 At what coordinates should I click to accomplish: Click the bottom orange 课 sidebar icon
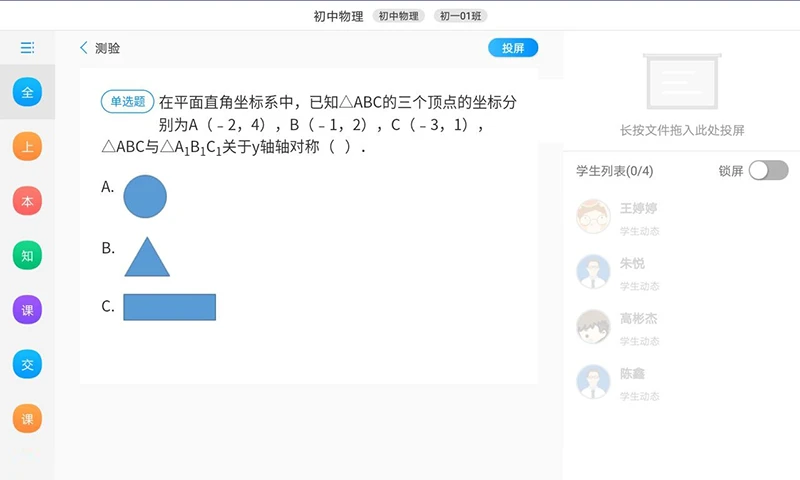[27, 419]
